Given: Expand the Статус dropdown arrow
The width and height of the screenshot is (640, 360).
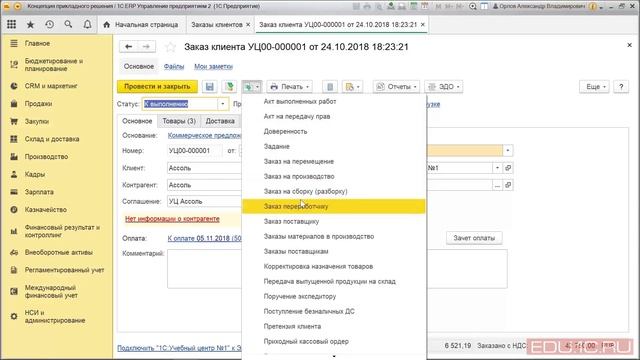Looking at the screenshot, I should click(223, 104).
